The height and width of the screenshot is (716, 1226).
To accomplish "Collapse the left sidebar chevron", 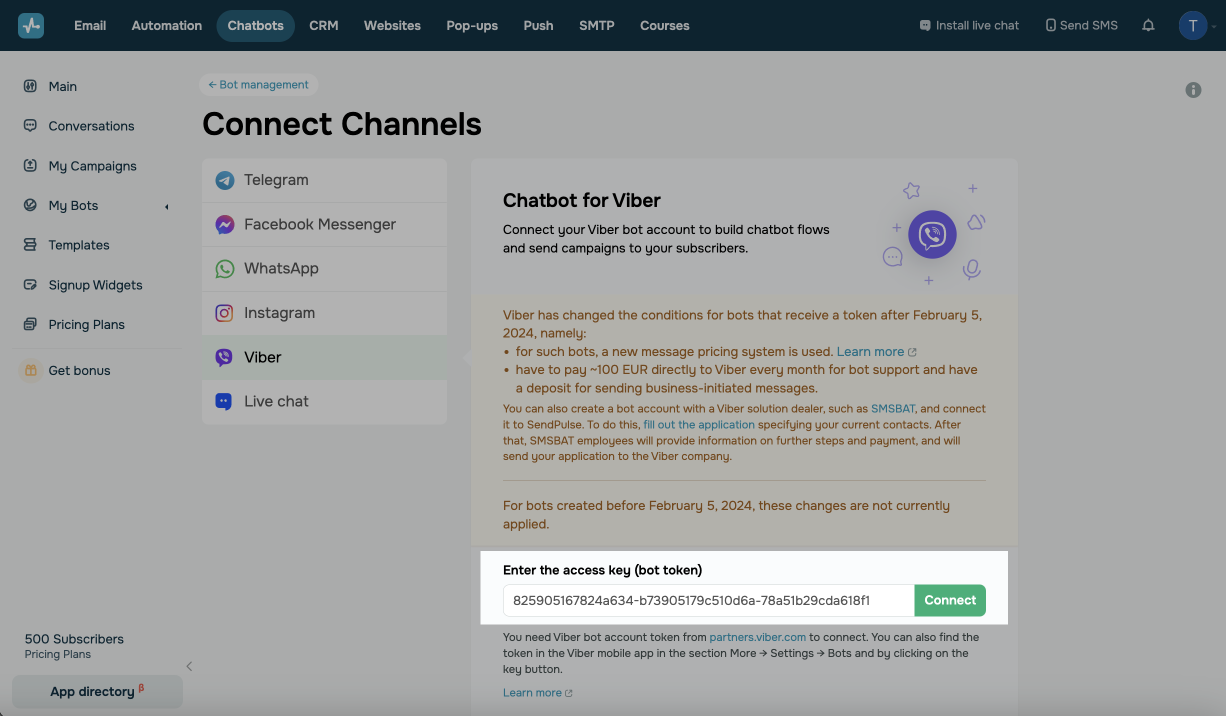I will tap(189, 666).
